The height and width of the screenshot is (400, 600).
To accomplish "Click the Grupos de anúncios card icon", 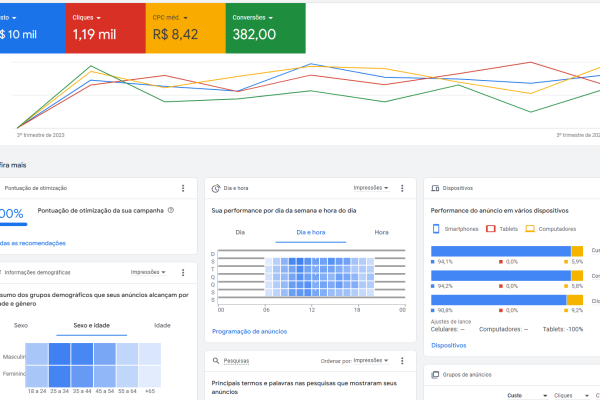I will [435, 375].
